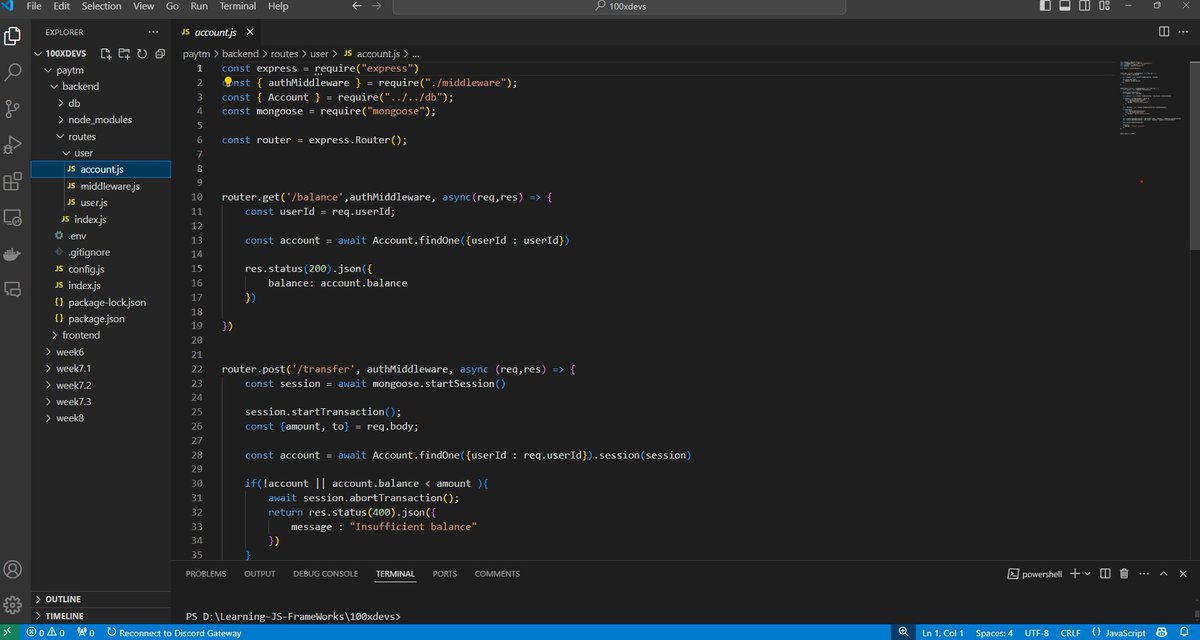
Task: Open Source Control view
Action: (13, 109)
